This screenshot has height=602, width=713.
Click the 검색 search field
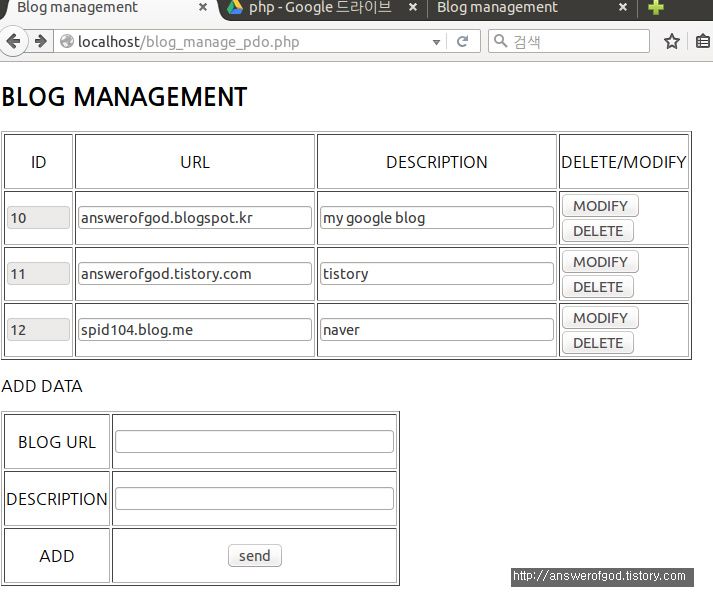click(x=568, y=41)
